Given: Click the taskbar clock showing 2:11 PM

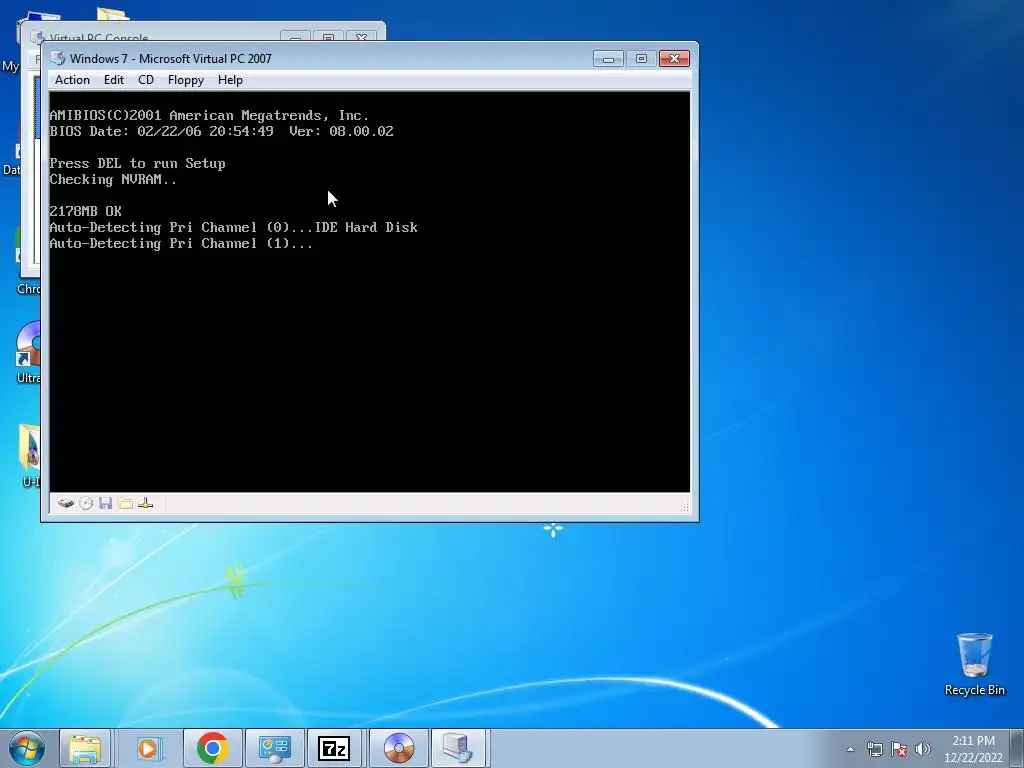Looking at the screenshot, I should (x=973, y=749).
